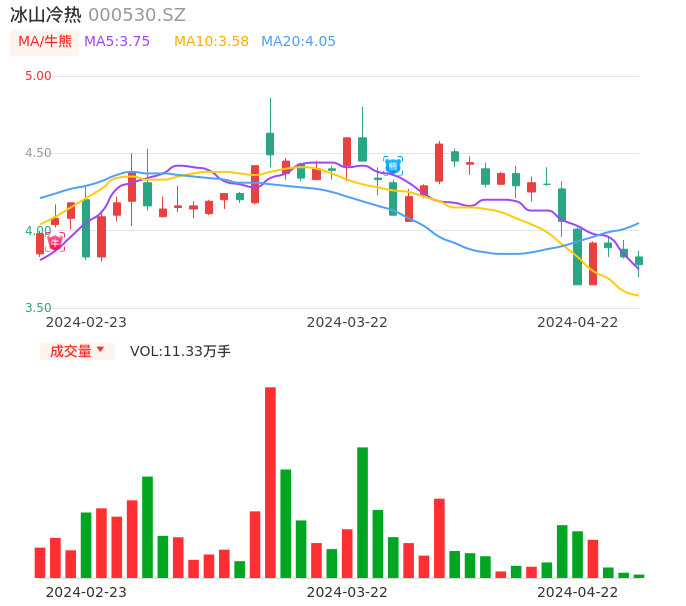Viewport: 686px width, 606px height.
Task: Toggle the MA5:3.75 legend line
Action: [x=117, y=42]
